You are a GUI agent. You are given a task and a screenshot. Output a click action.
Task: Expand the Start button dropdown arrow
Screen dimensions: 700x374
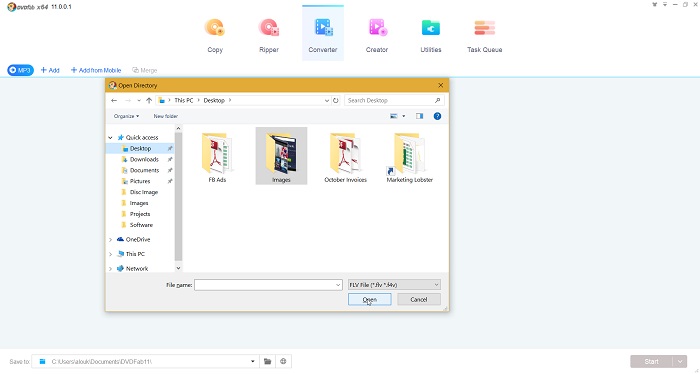click(x=680, y=362)
